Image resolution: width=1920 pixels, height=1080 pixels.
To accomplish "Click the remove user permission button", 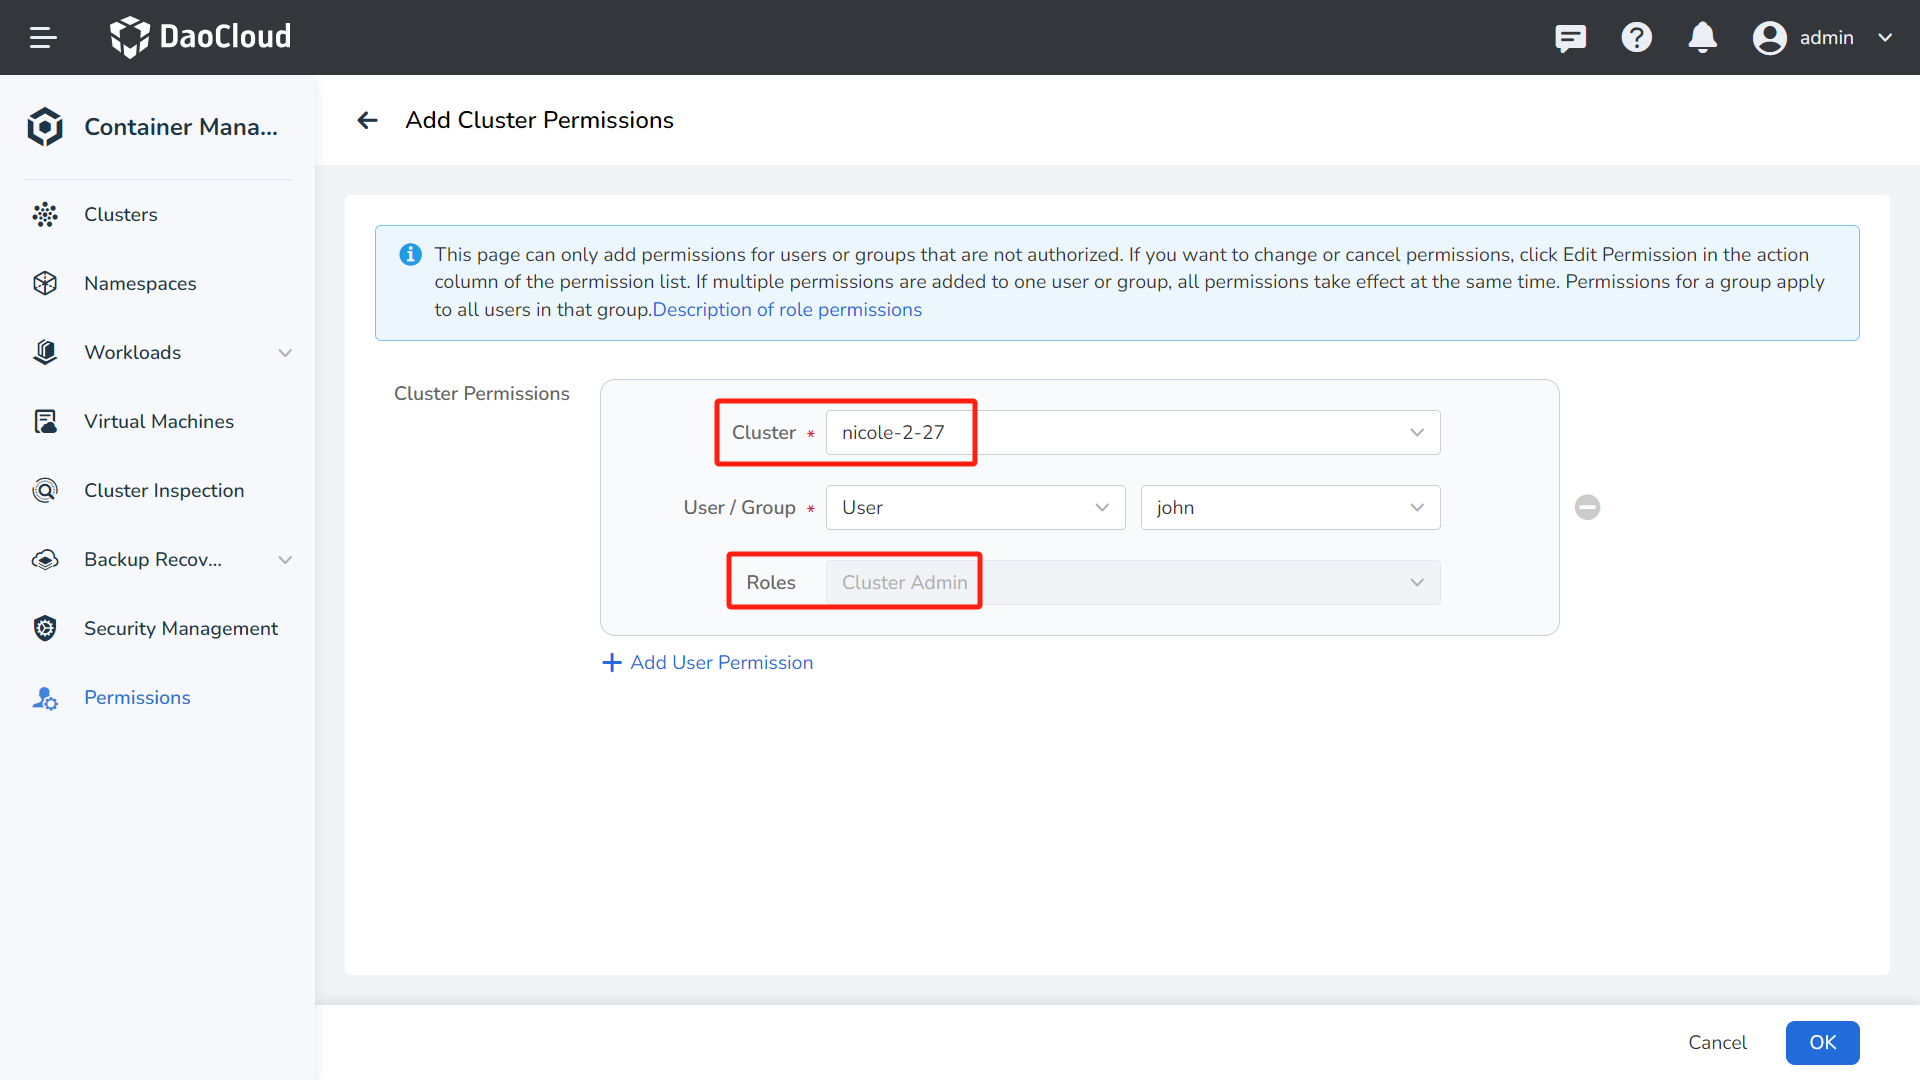I will point(1588,506).
